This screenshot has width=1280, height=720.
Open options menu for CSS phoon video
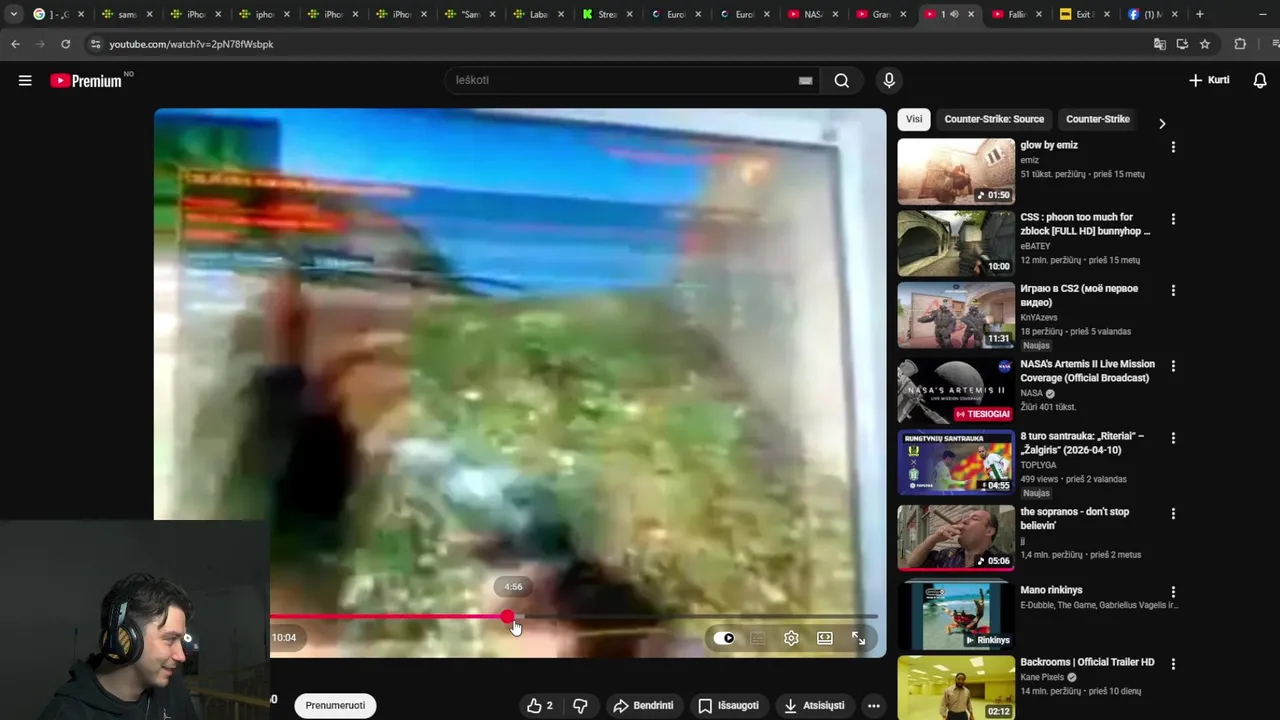tap(1173, 219)
